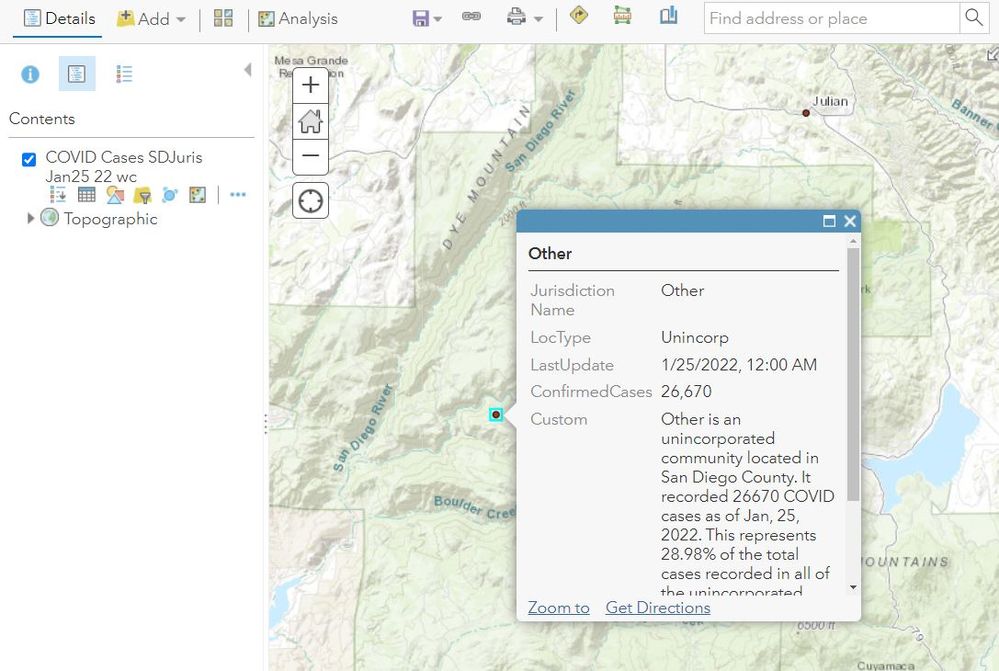999x671 pixels.
Task: Click the selected map point marker
Action: [496, 415]
